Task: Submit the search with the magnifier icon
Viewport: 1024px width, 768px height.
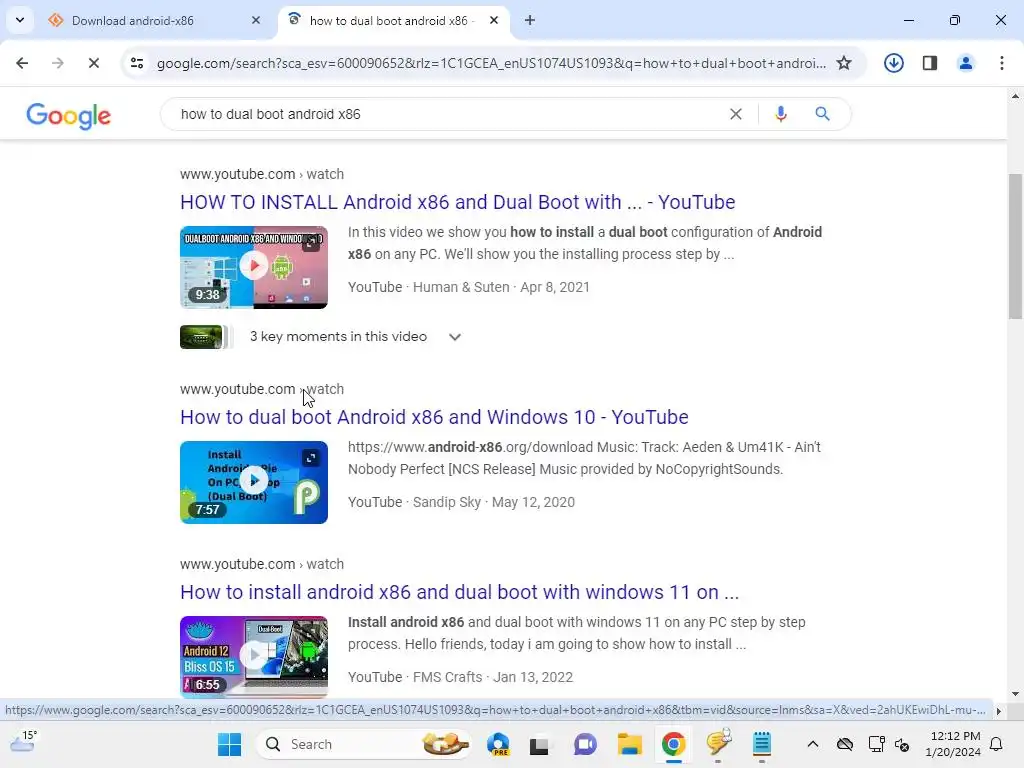Action: click(x=822, y=114)
